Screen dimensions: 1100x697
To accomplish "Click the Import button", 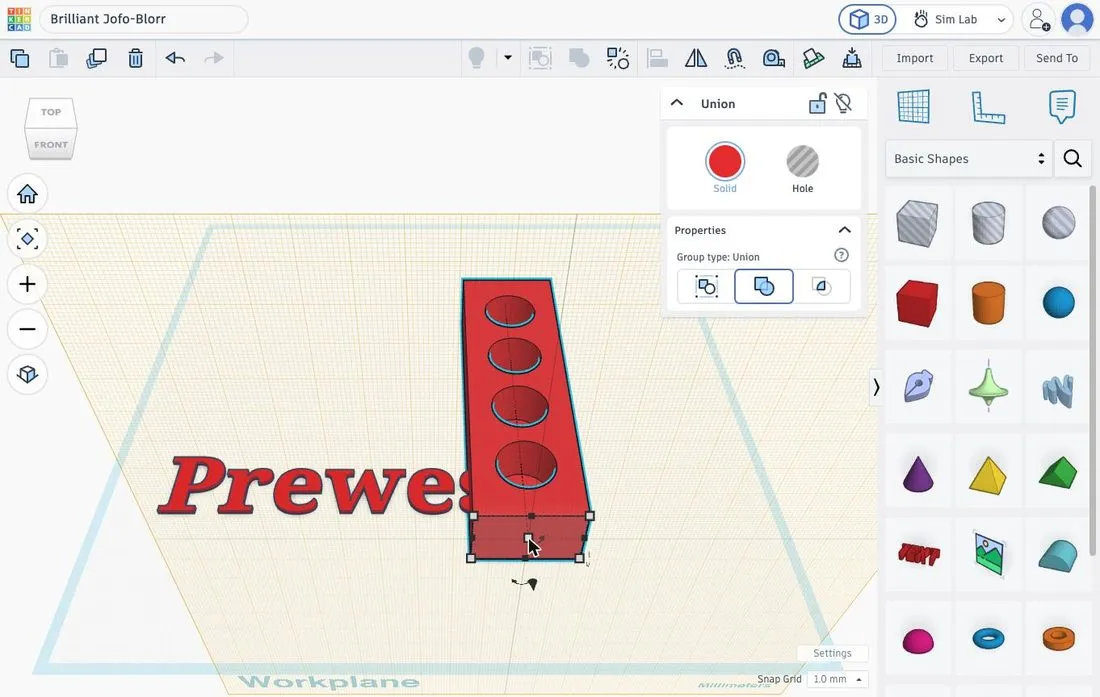I will [x=914, y=58].
